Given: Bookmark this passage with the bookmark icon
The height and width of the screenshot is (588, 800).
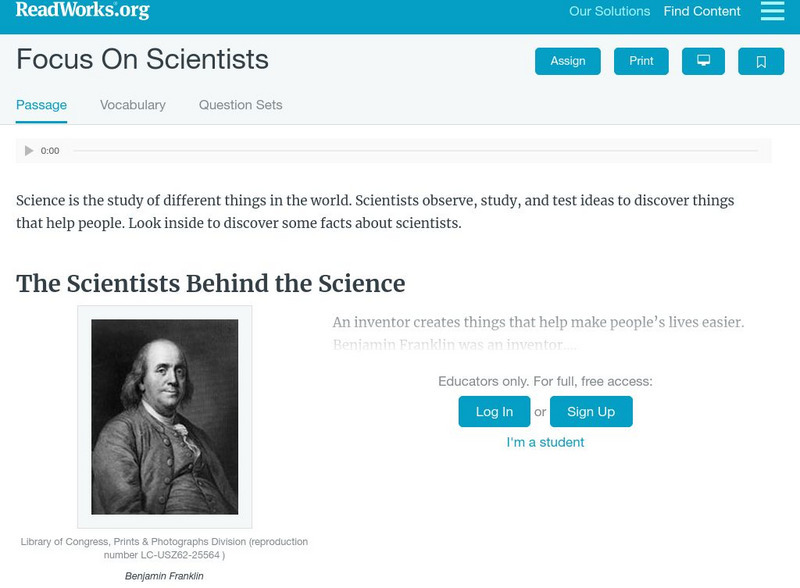Looking at the screenshot, I should pos(761,61).
